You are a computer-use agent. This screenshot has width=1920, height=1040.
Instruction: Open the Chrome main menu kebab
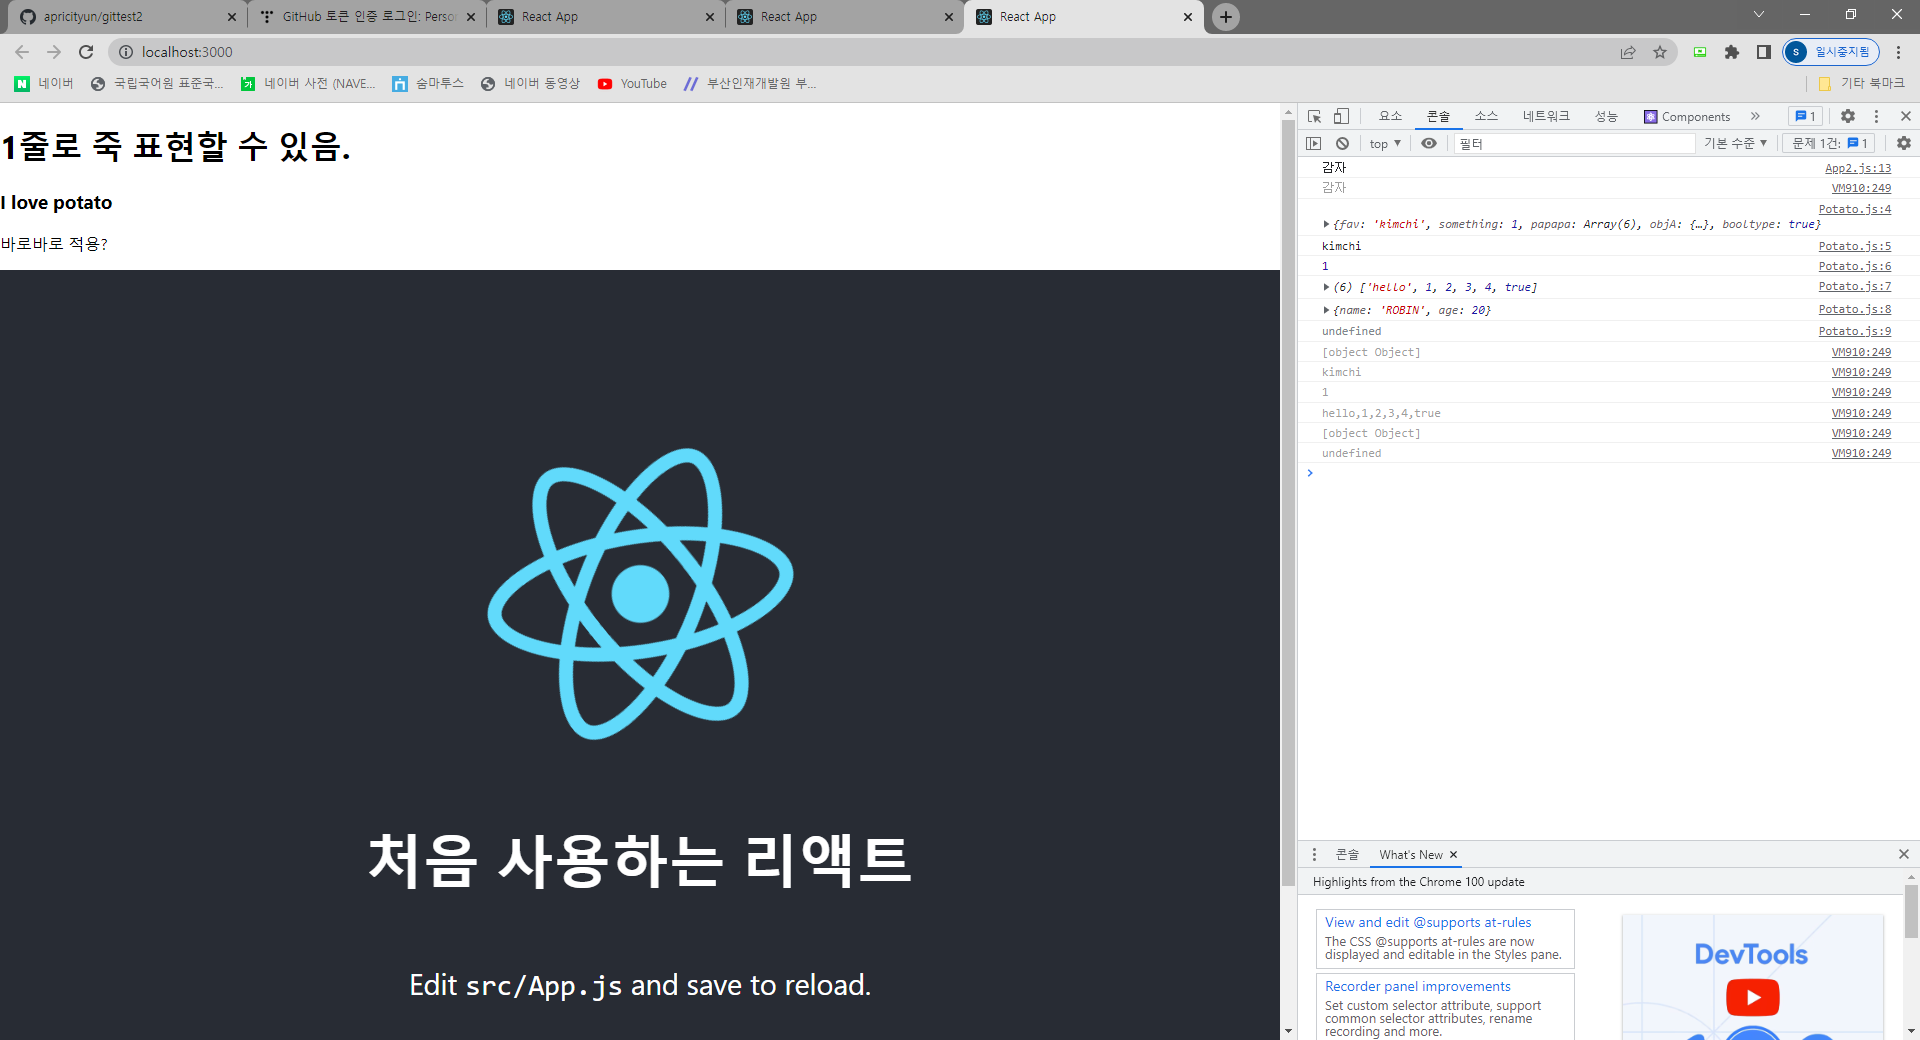[x=1898, y=52]
